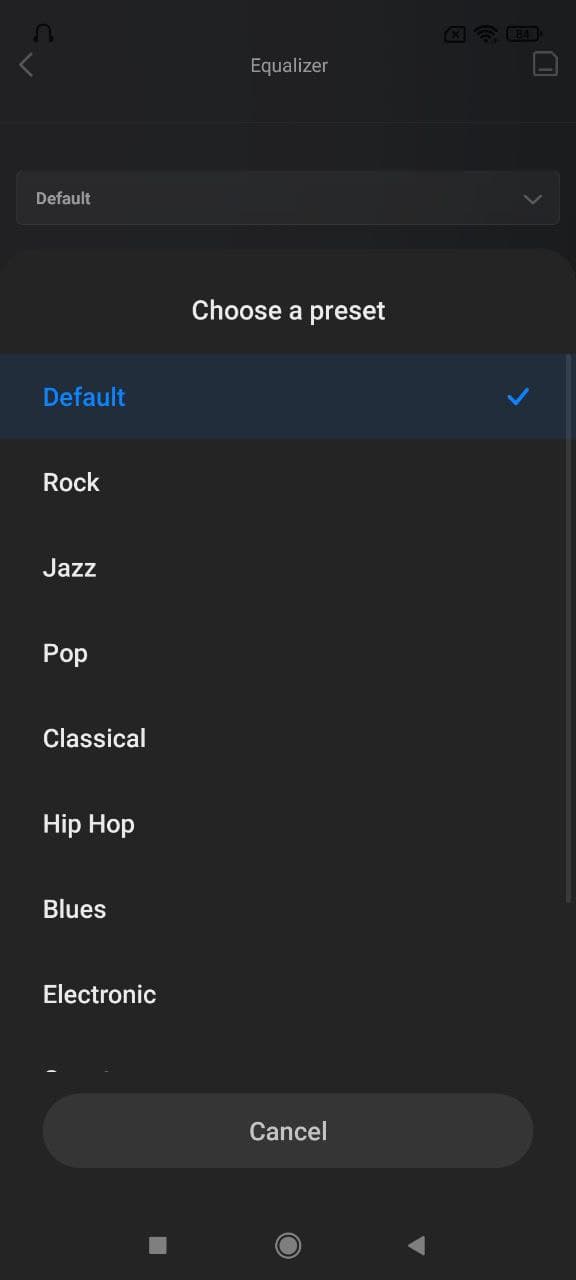
Task: Tap Android home circle button
Action: coord(288,1245)
